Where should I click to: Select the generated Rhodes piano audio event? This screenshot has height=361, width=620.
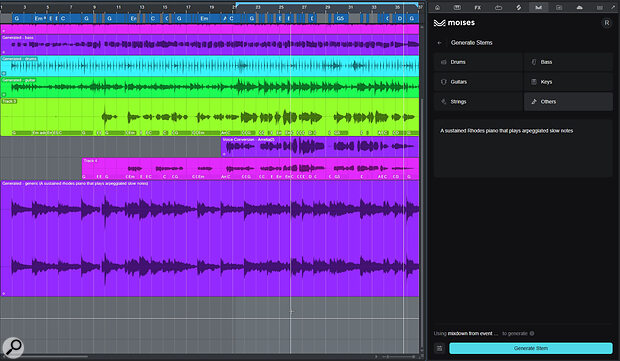pos(210,238)
